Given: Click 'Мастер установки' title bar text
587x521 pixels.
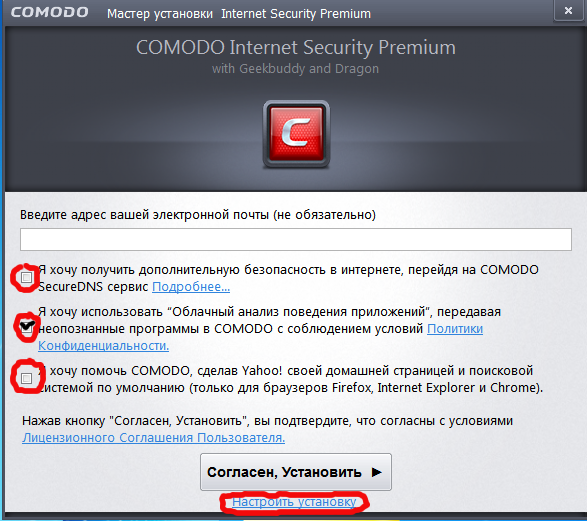Looking at the screenshot, I should pyautogui.click(x=160, y=14).
